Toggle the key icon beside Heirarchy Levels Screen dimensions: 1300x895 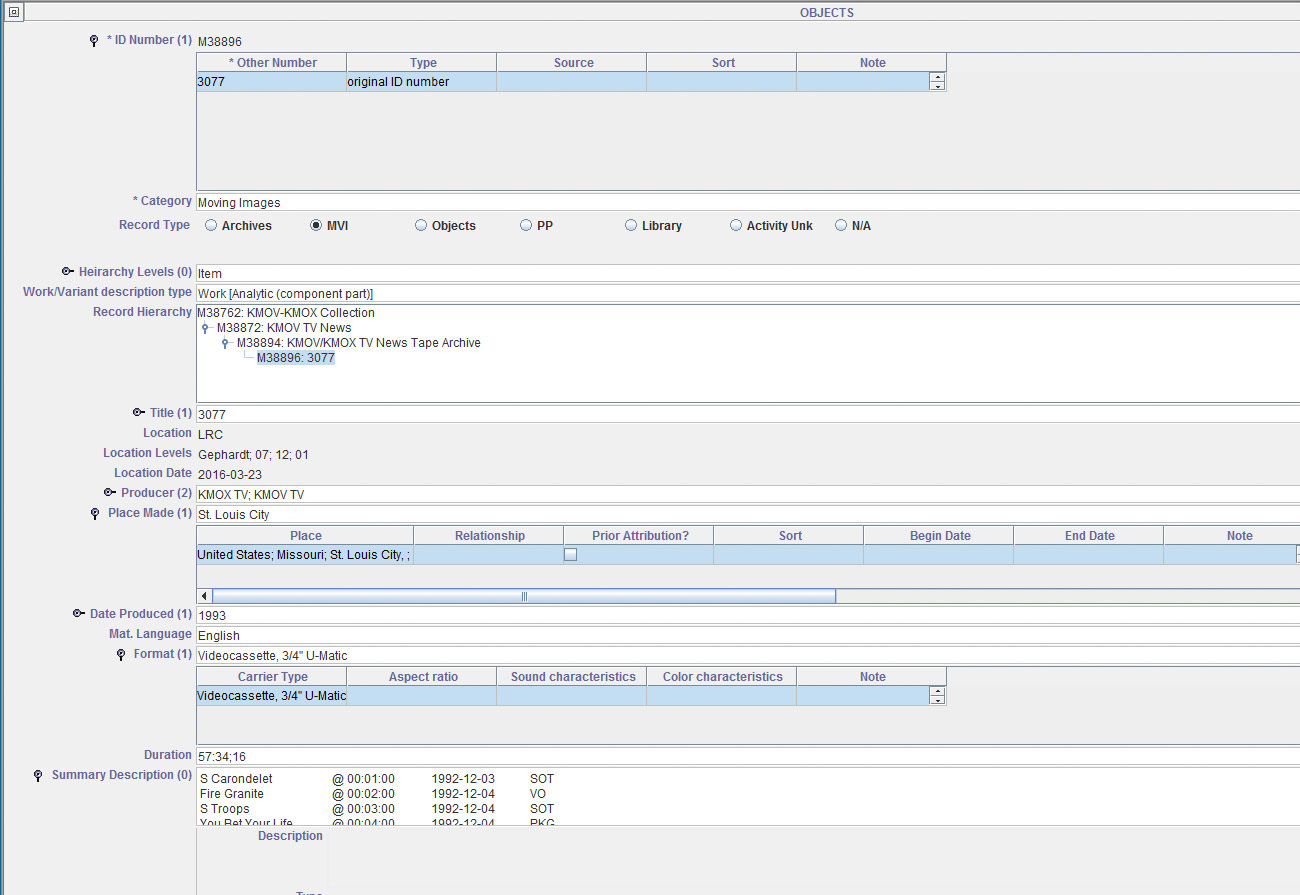[x=68, y=272]
